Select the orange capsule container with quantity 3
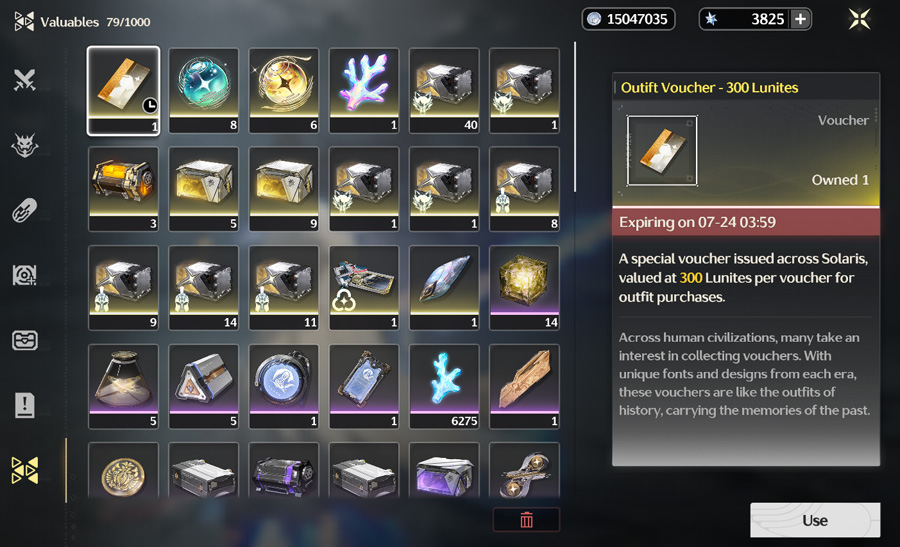 (x=123, y=189)
